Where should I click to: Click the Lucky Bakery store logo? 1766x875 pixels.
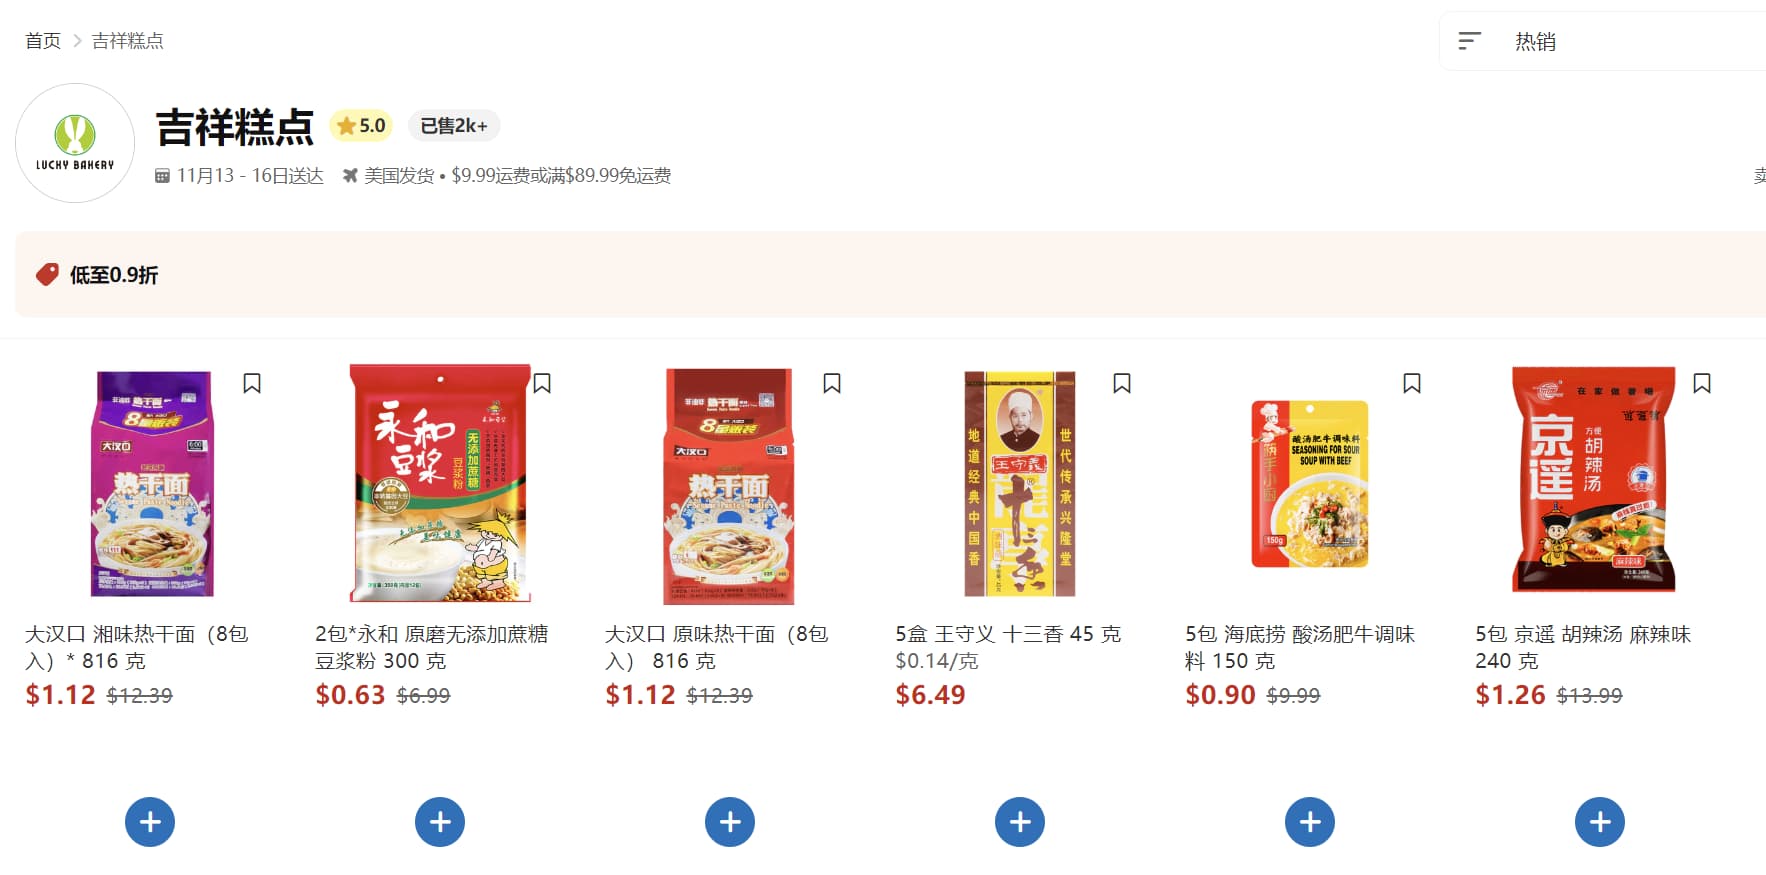75,143
